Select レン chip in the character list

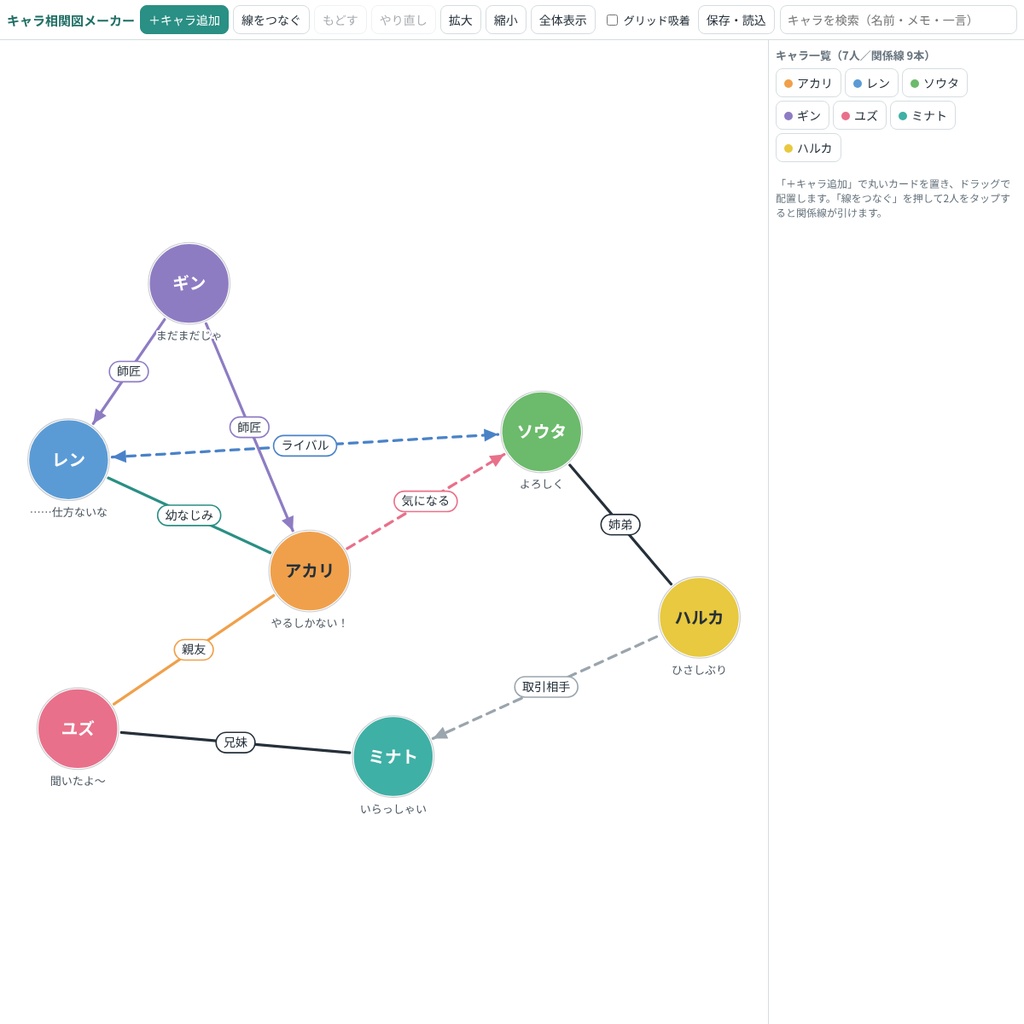coord(871,83)
